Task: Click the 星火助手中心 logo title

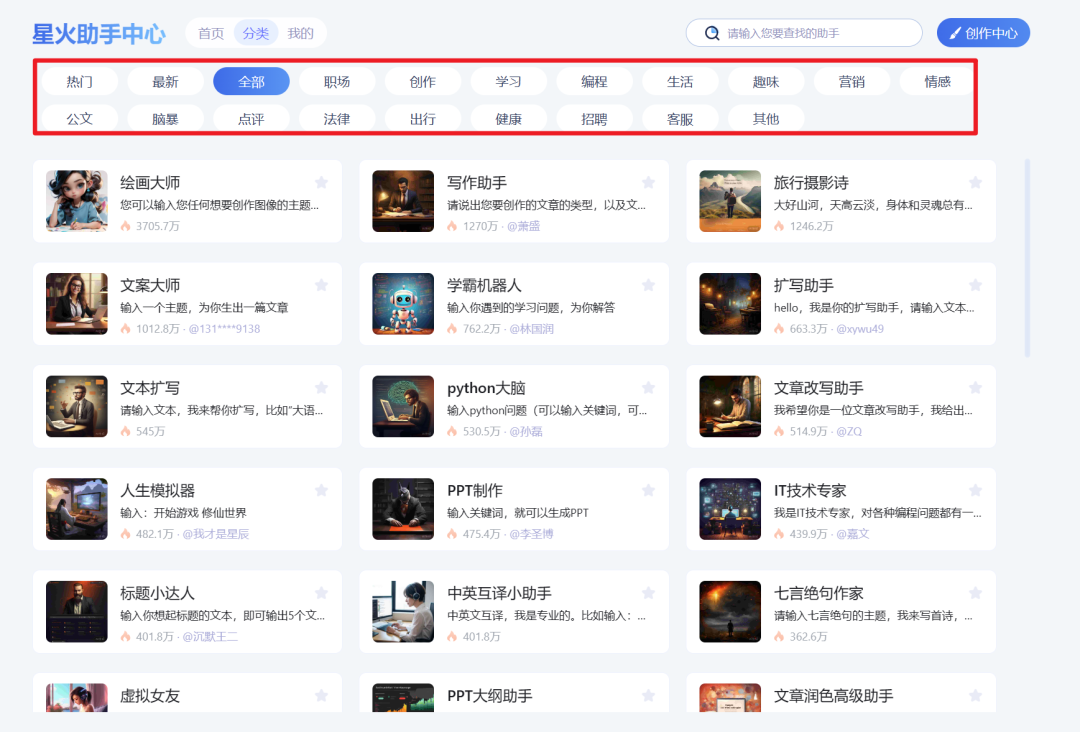Action: (98, 33)
